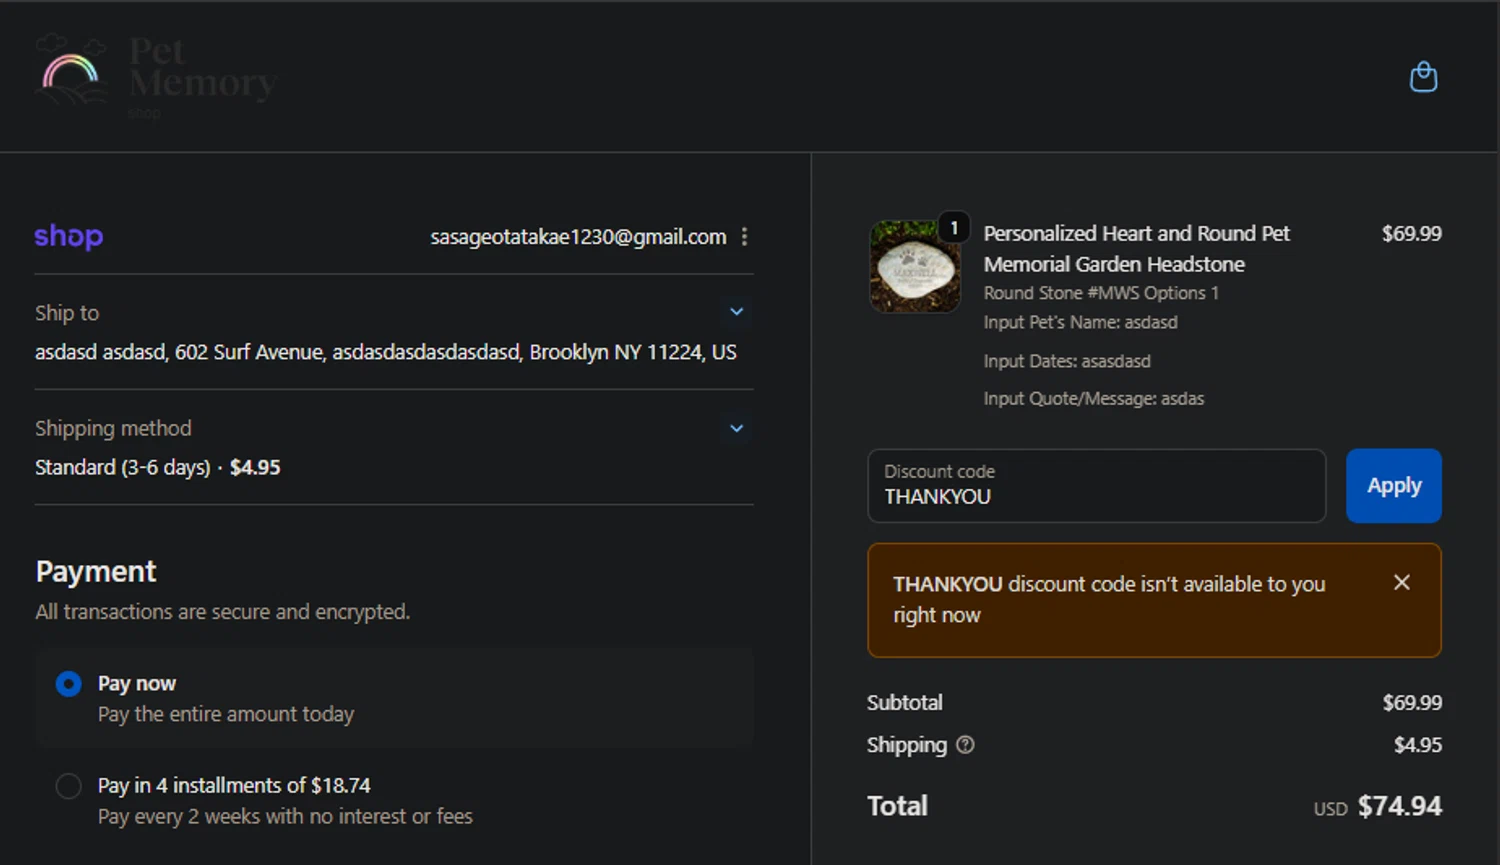
Task: Click the Subtotal amount $69.99
Action: point(1412,703)
